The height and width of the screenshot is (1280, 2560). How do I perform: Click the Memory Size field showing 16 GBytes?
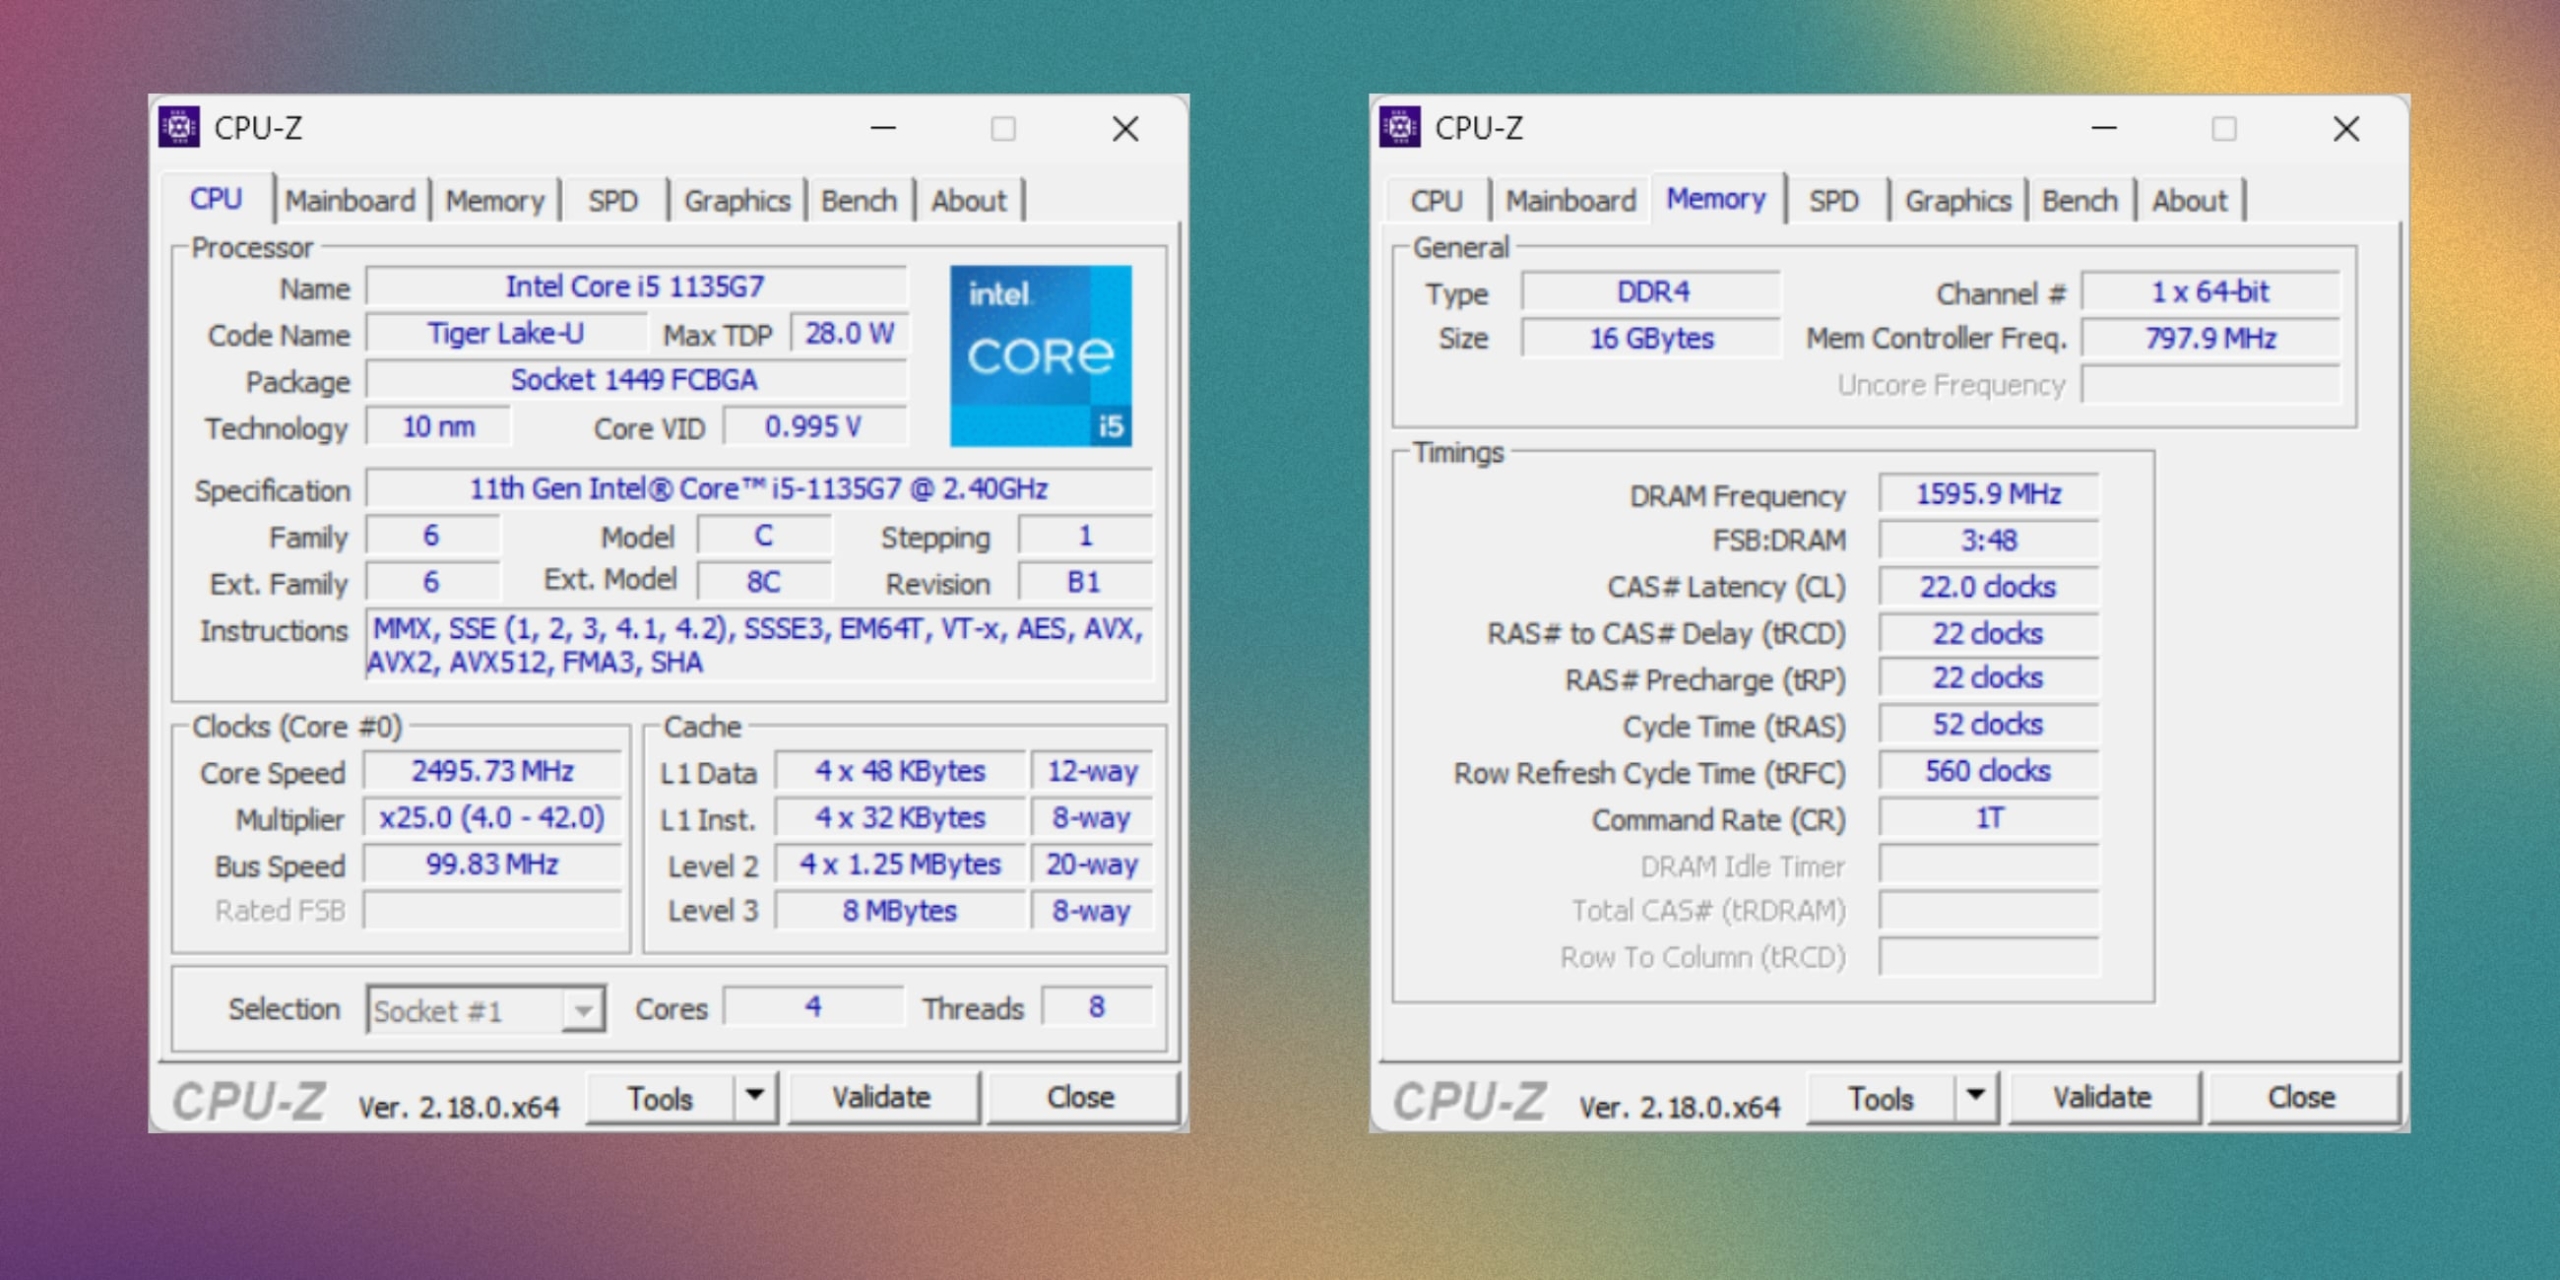(x=1650, y=338)
